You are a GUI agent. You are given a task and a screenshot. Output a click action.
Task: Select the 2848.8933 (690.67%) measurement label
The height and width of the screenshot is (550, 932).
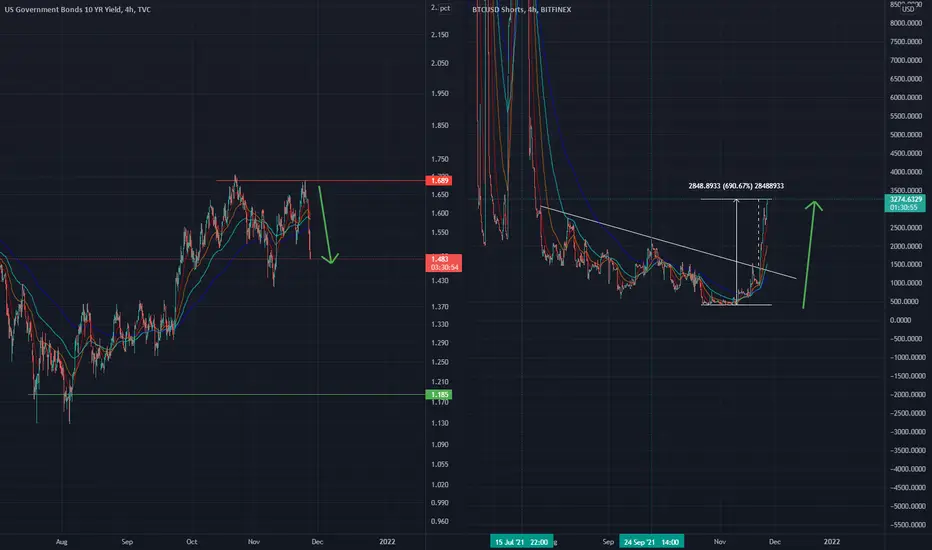[x=736, y=186]
